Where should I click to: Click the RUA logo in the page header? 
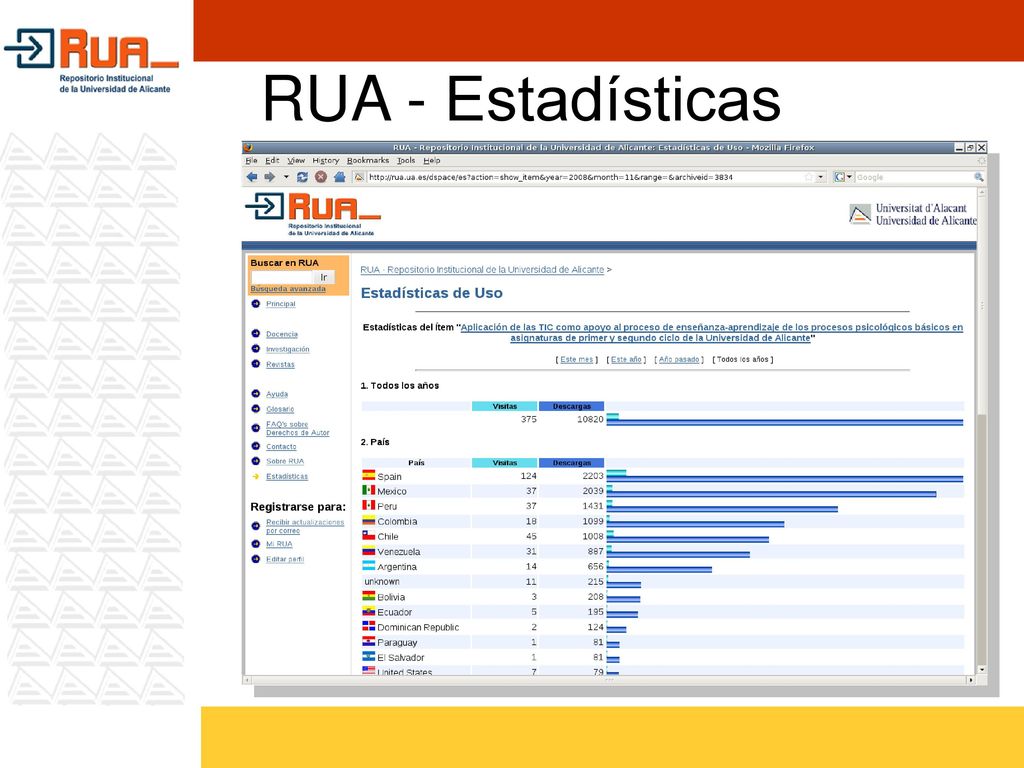point(313,214)
